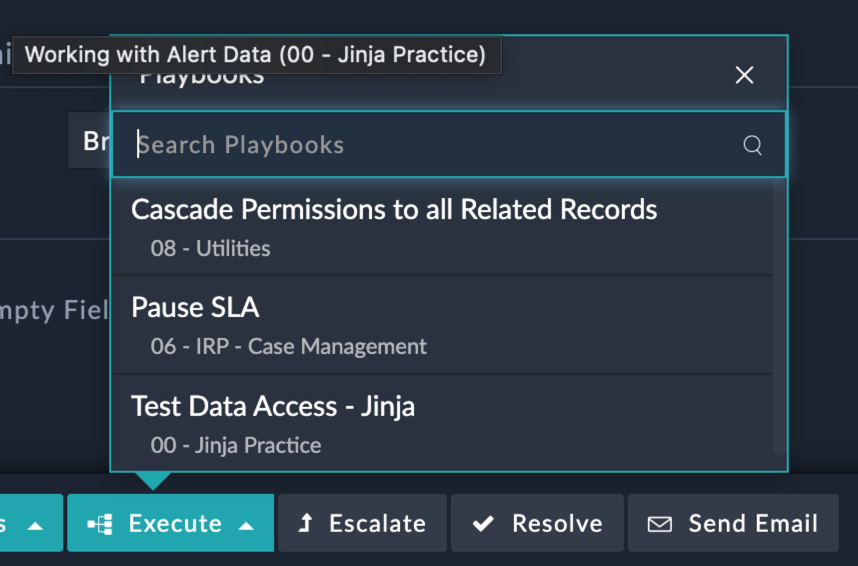The image size is (858, 566).
Task: Click the Execute button
Action: 171,523
